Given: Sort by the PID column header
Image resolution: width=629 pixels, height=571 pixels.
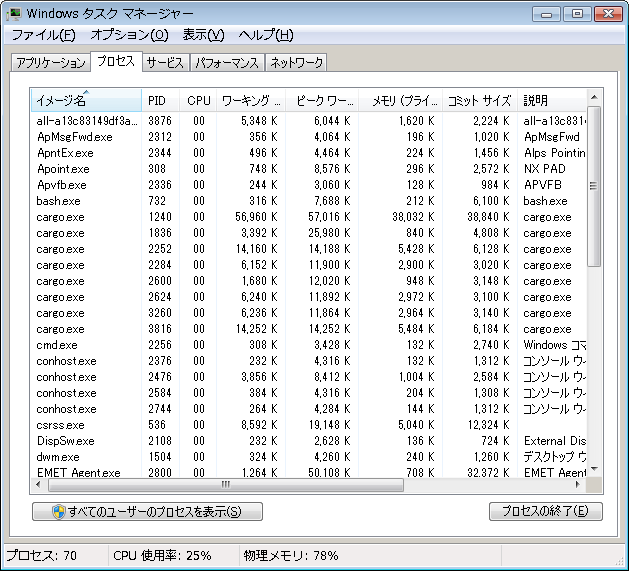Looking at the screenshot, I should (160, 100).
